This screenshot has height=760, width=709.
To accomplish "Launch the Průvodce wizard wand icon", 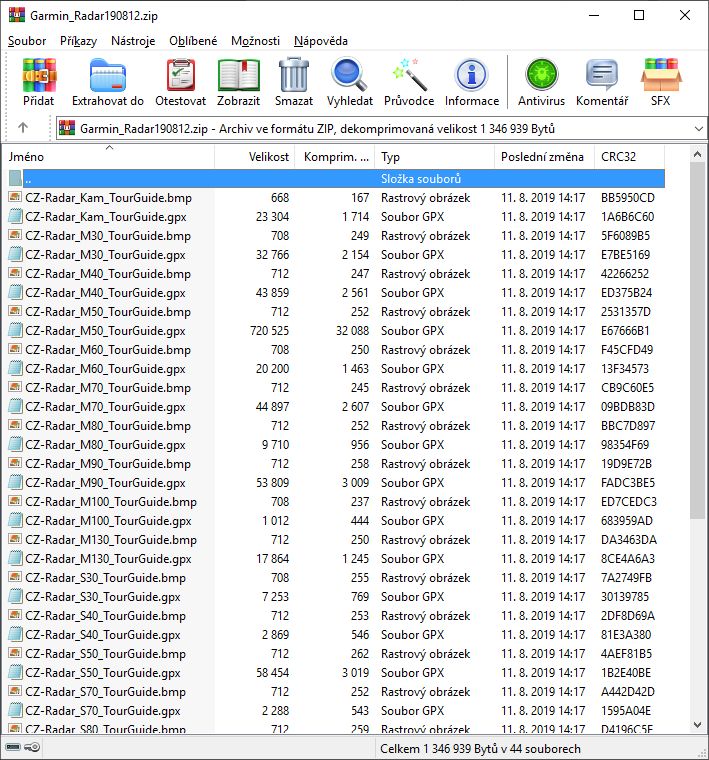I will pyautogui.click(x=409, y=74).
